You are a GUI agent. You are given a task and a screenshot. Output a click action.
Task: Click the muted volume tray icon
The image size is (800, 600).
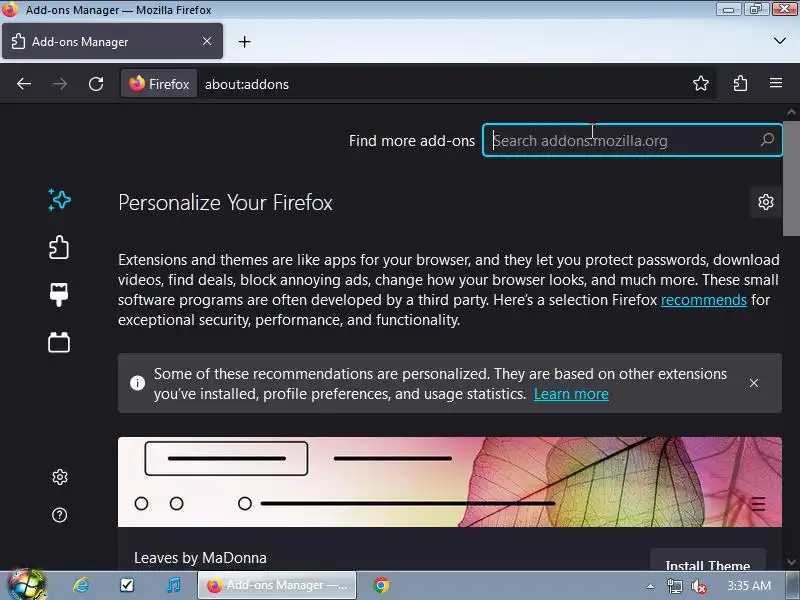pos(698,586)
